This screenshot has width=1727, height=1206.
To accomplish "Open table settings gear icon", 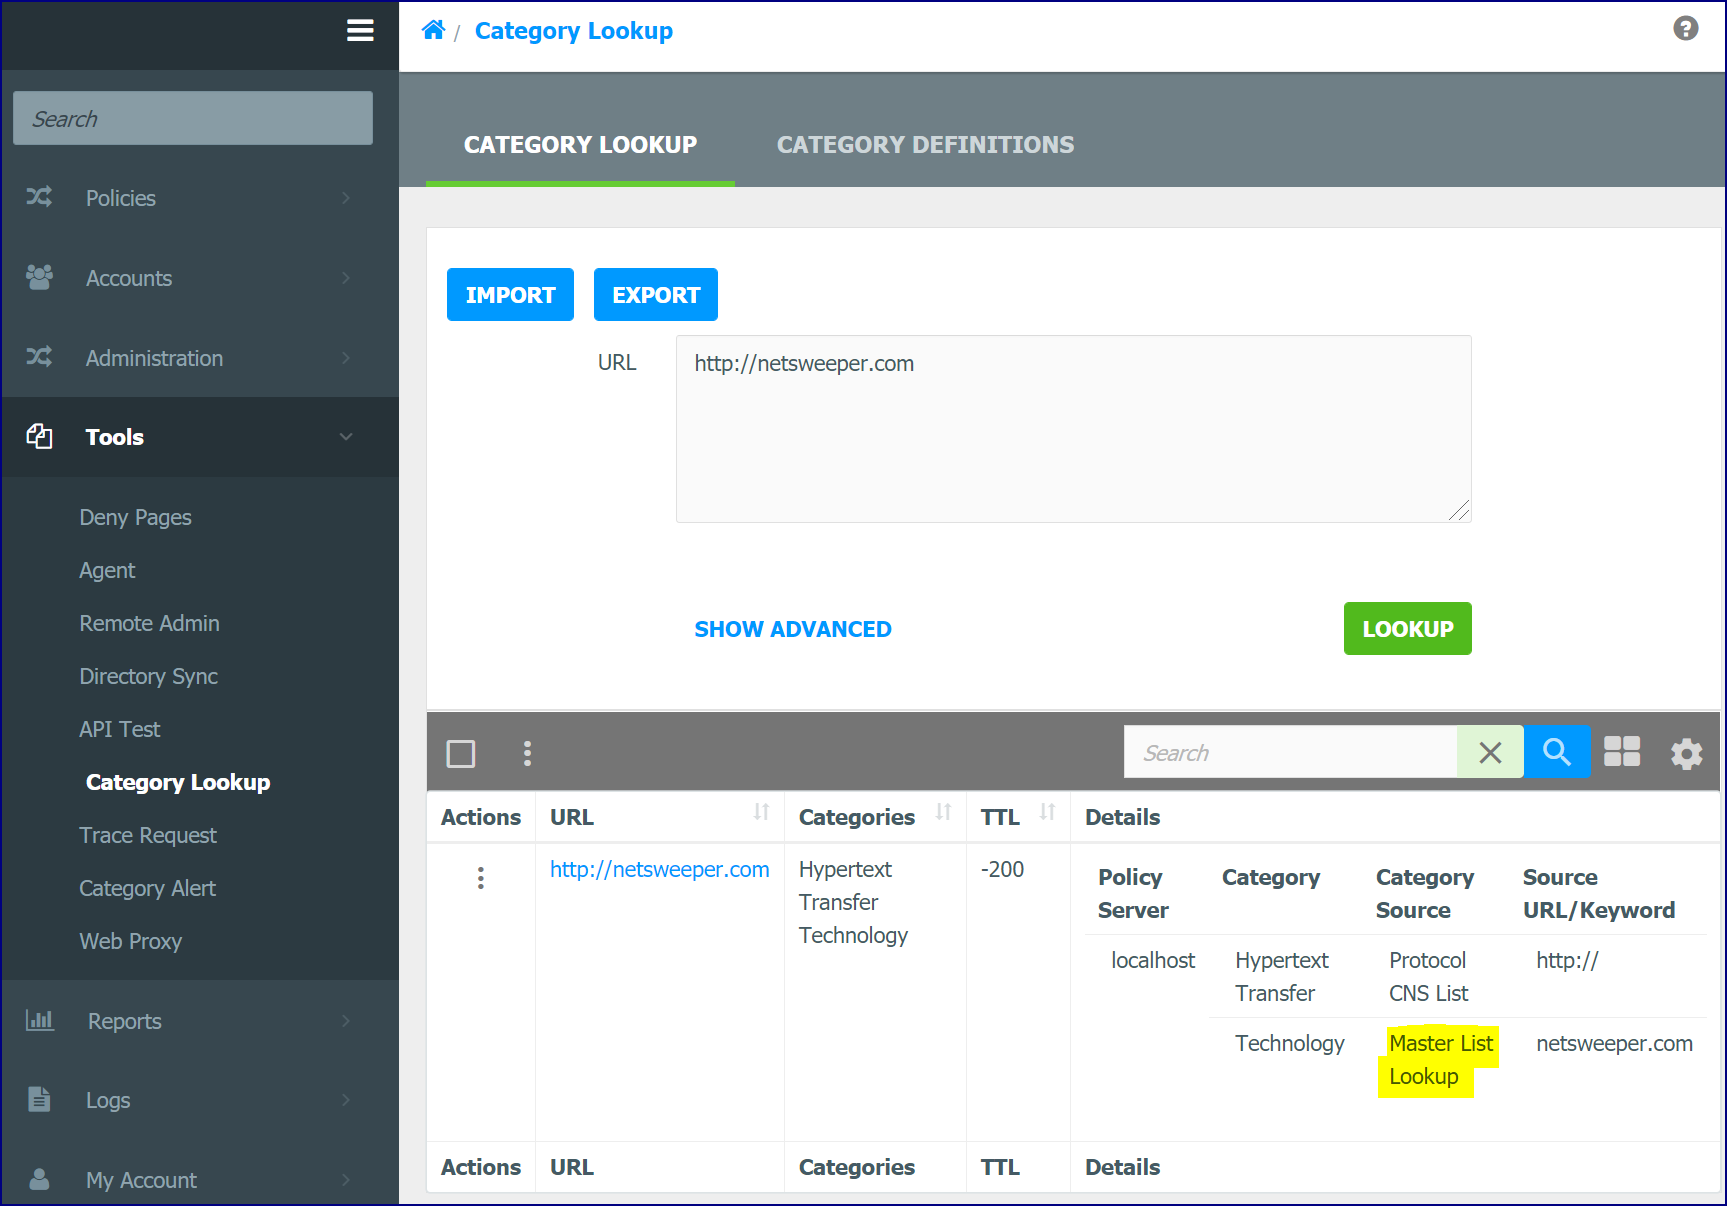I will click(x=1686, y=753).
